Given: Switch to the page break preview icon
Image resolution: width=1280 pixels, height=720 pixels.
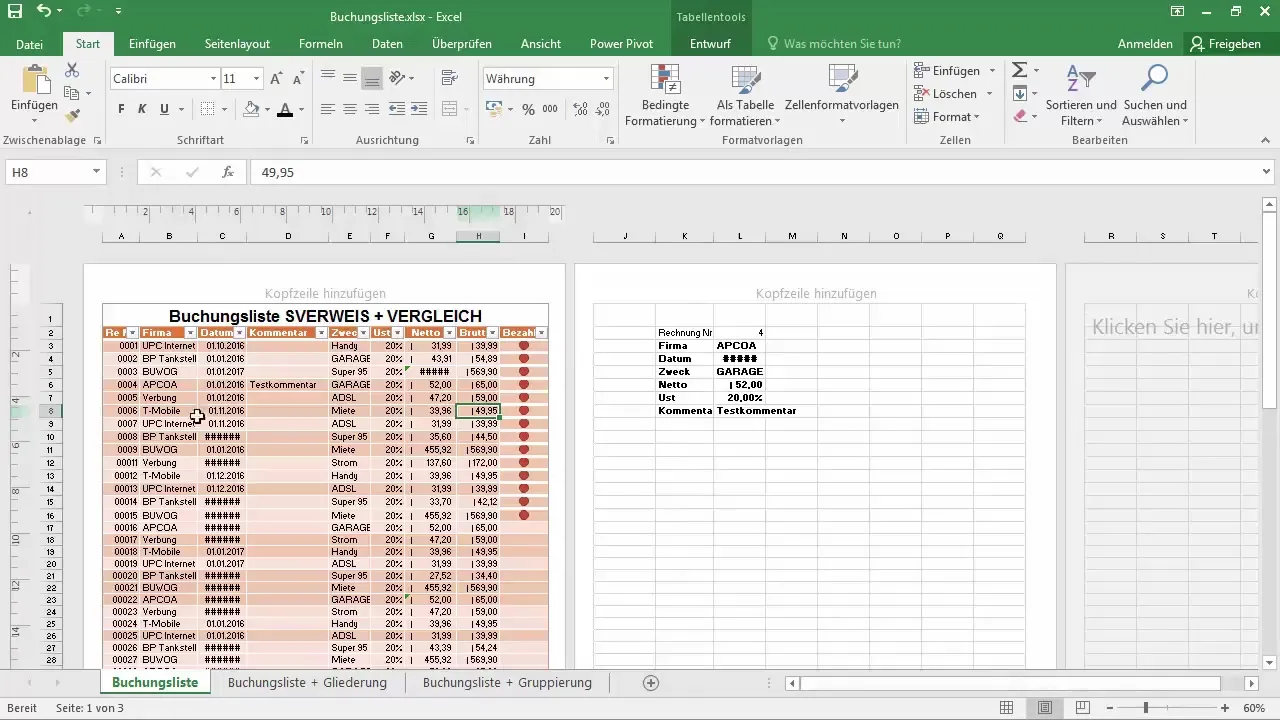Looking at the screenshot, I should tap(1083, 708).
